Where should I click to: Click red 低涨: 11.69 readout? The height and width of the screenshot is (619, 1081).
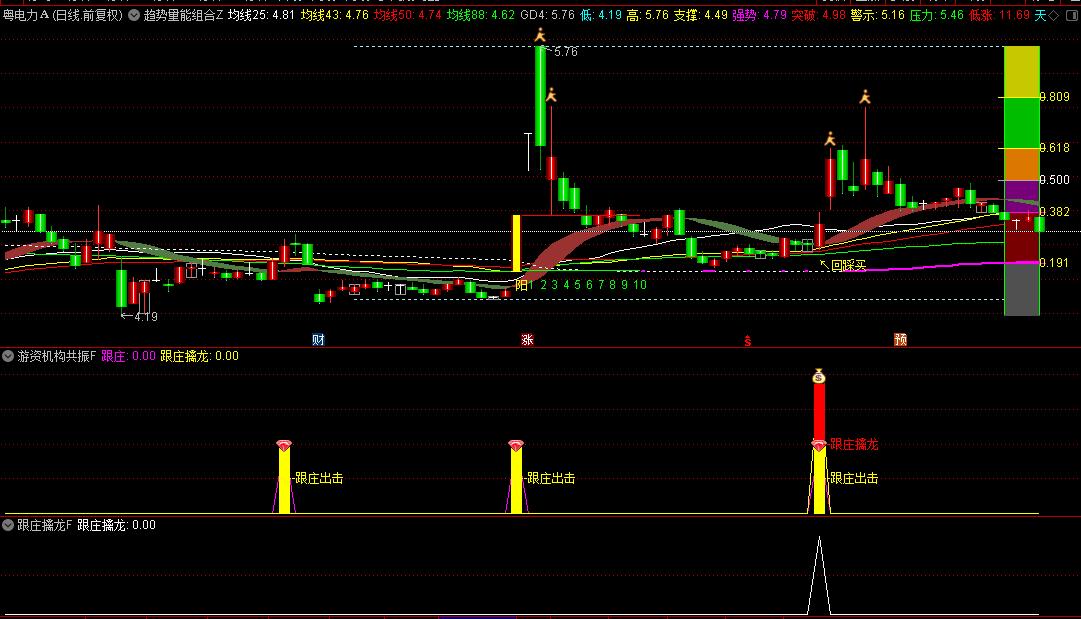999,15
